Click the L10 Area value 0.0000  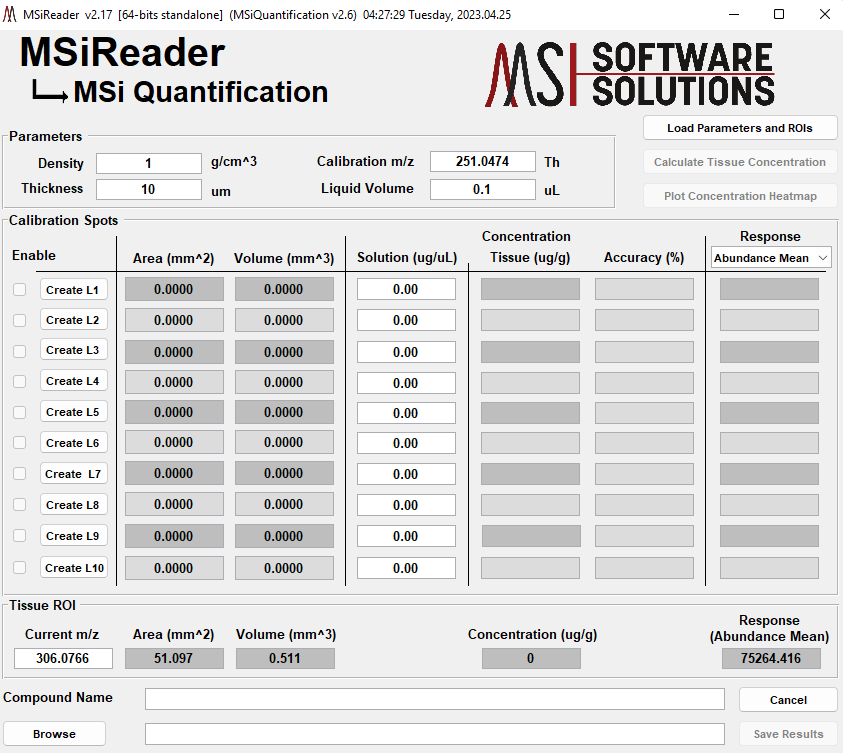point(174,568)
